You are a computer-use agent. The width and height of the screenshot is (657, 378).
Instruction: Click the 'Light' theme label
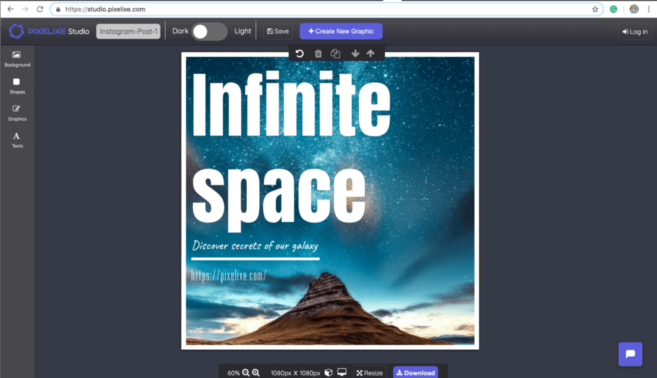coord(243,31)
